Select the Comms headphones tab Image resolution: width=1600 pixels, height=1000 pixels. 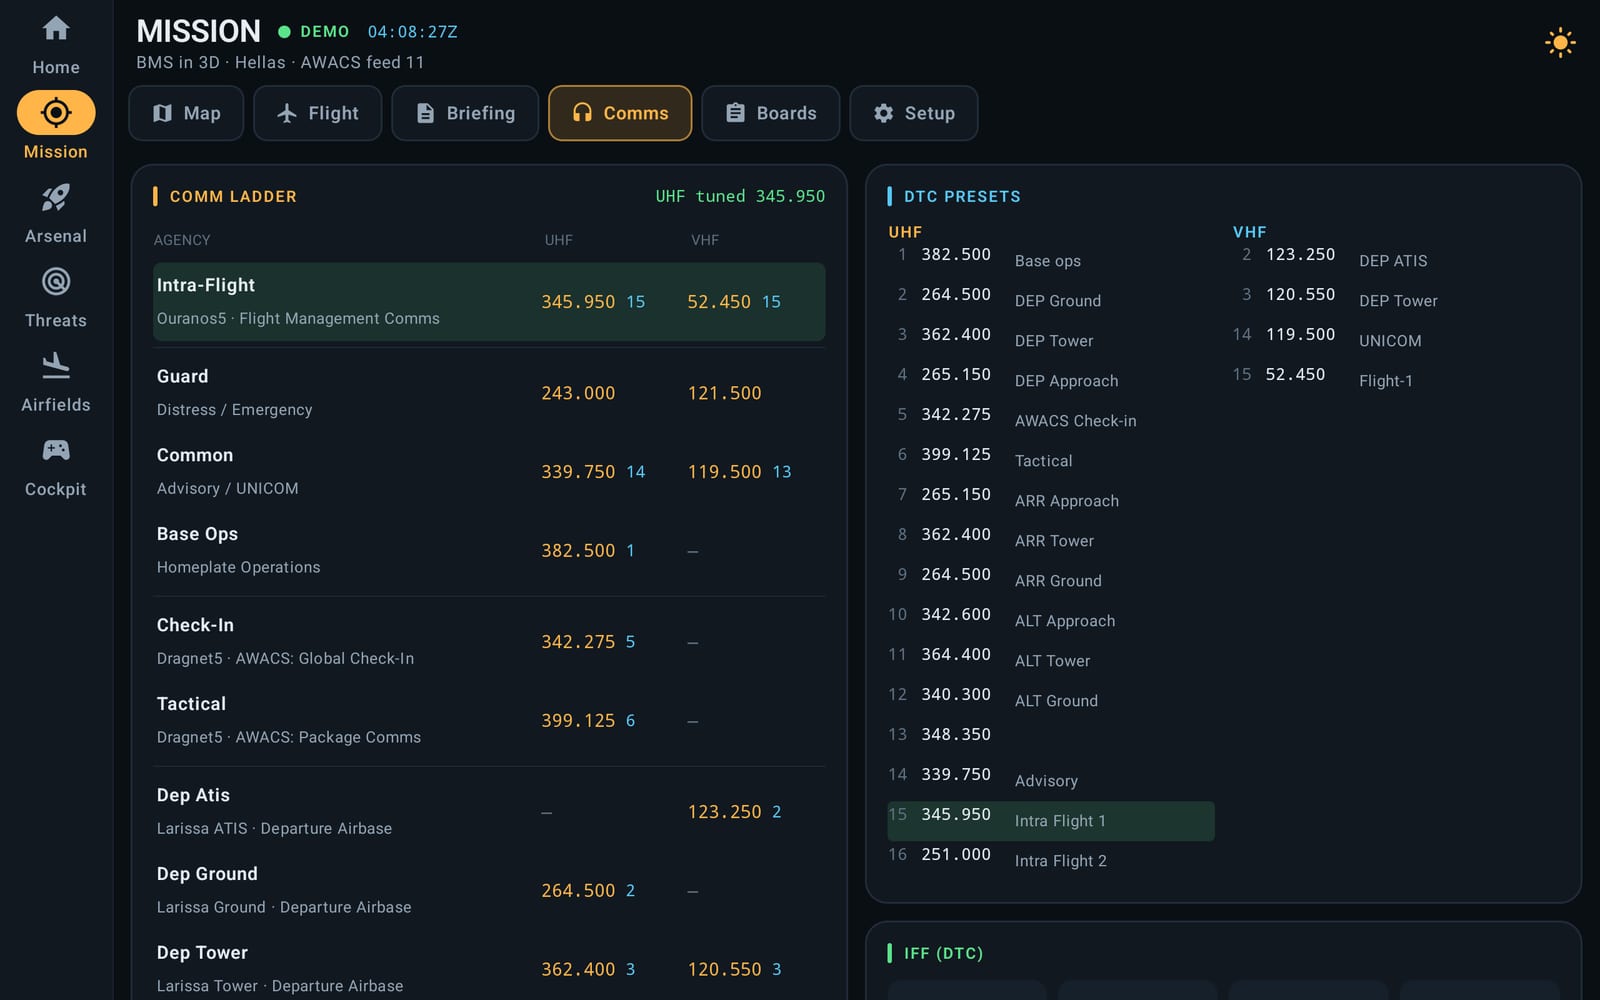[x=620, y=113]
